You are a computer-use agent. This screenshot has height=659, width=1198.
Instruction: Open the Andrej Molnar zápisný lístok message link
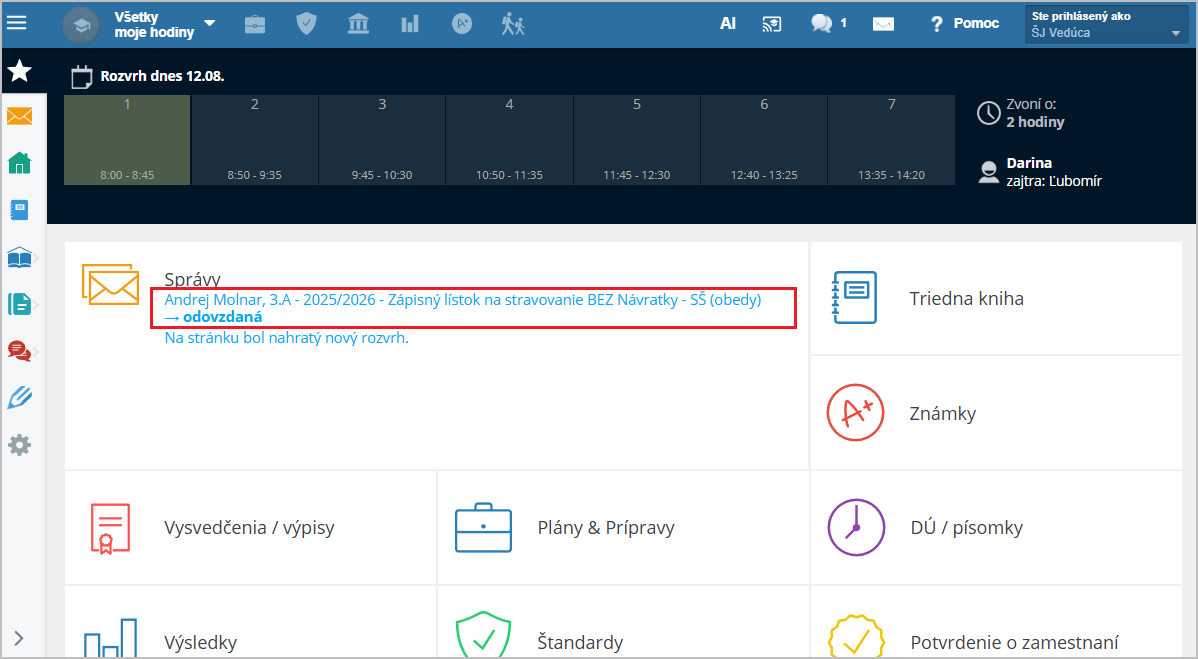(462, 300)
